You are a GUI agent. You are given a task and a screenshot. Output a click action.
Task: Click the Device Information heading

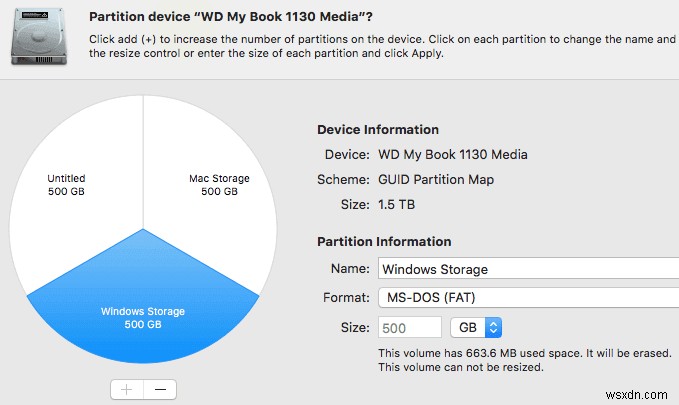pos(377,129)
